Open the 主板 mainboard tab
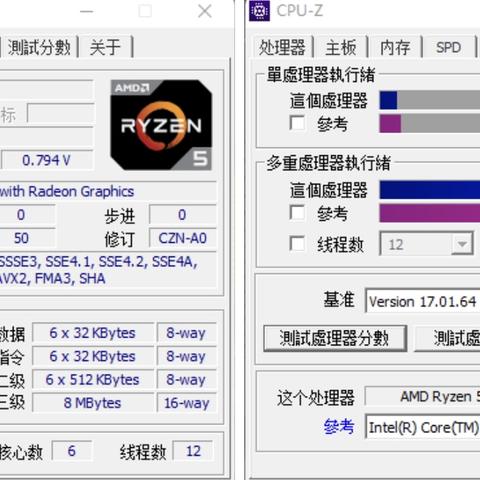Screen dimensions: 480x480 [341, 47]
